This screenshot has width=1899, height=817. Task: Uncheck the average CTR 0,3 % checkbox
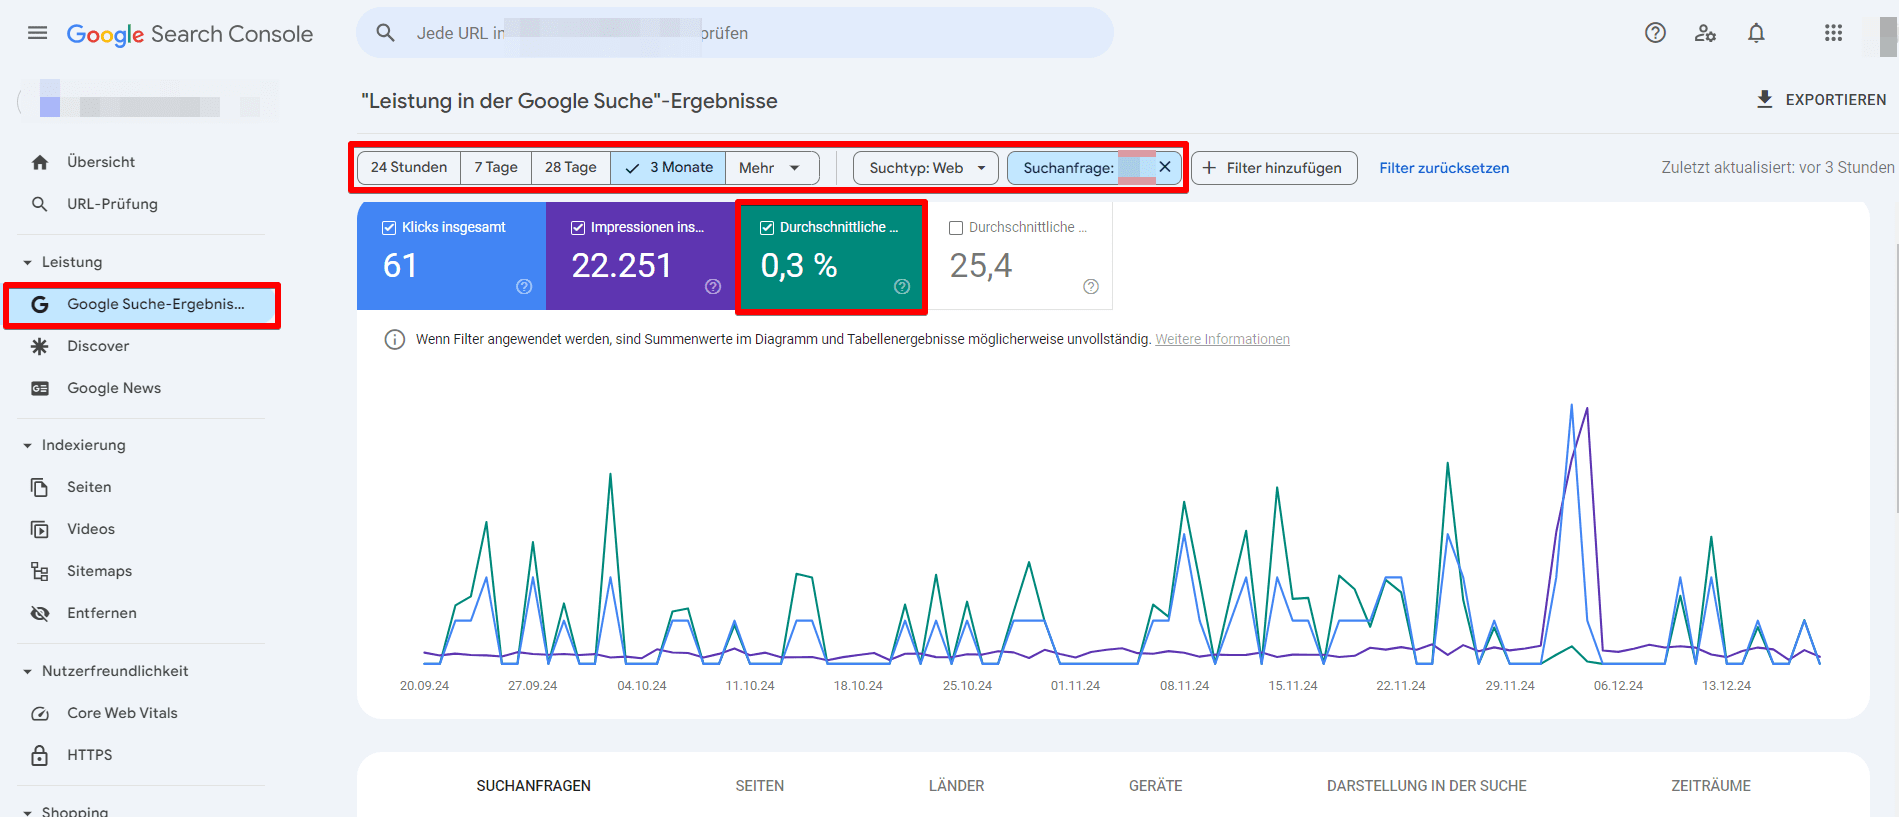coord(767,228)
